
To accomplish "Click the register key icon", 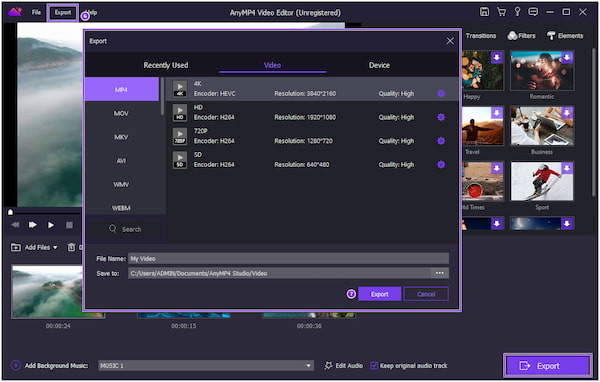I will 517,12.
